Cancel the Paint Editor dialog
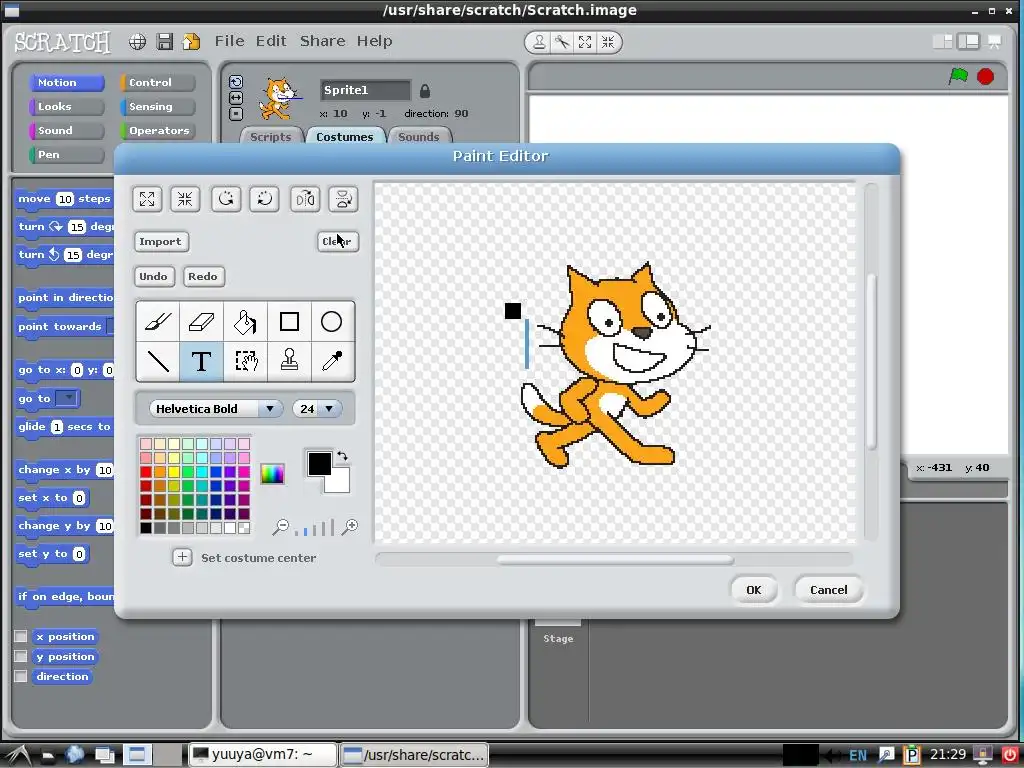 (x=829, y=590)
